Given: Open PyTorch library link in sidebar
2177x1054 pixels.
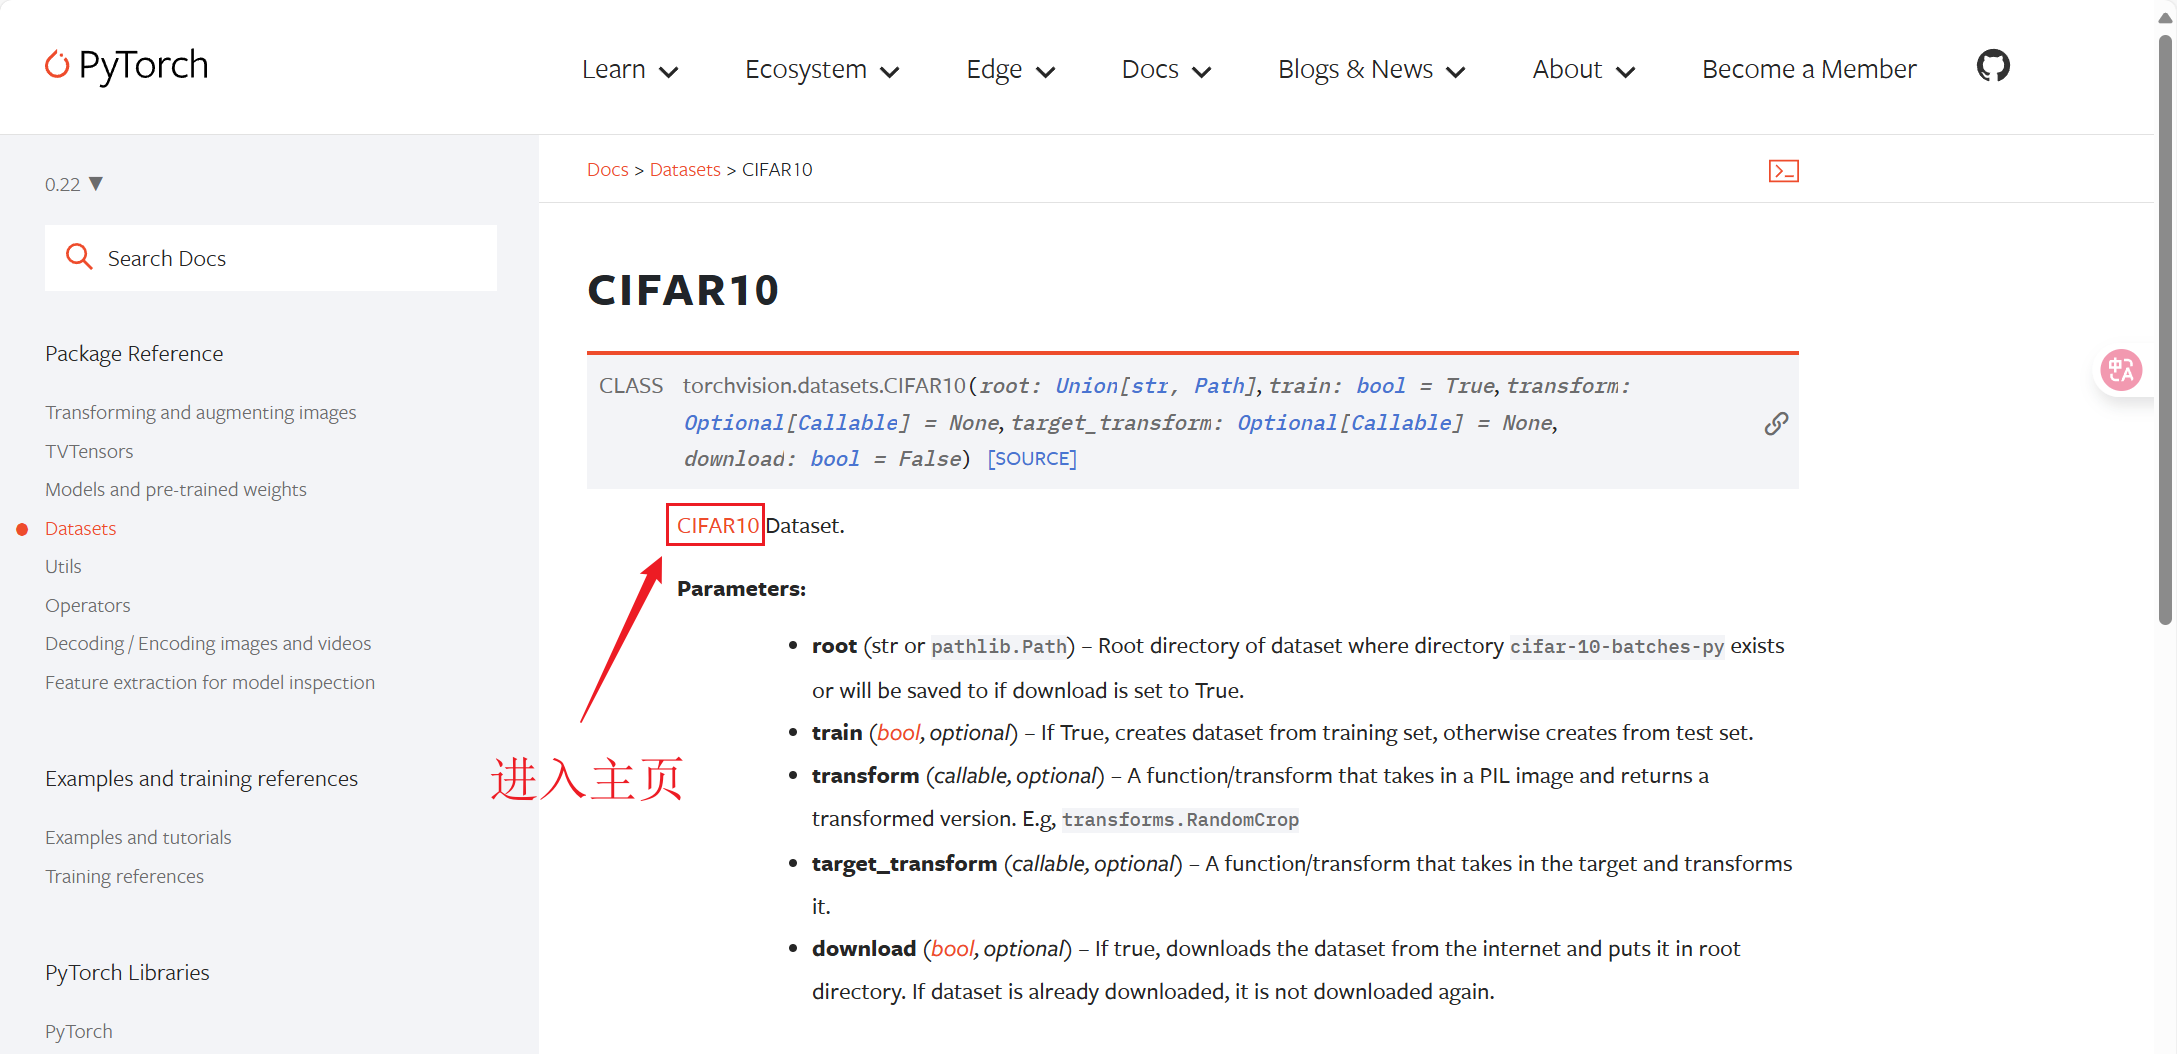Looking at the screenshot, I should click(x=78, y=1031).
